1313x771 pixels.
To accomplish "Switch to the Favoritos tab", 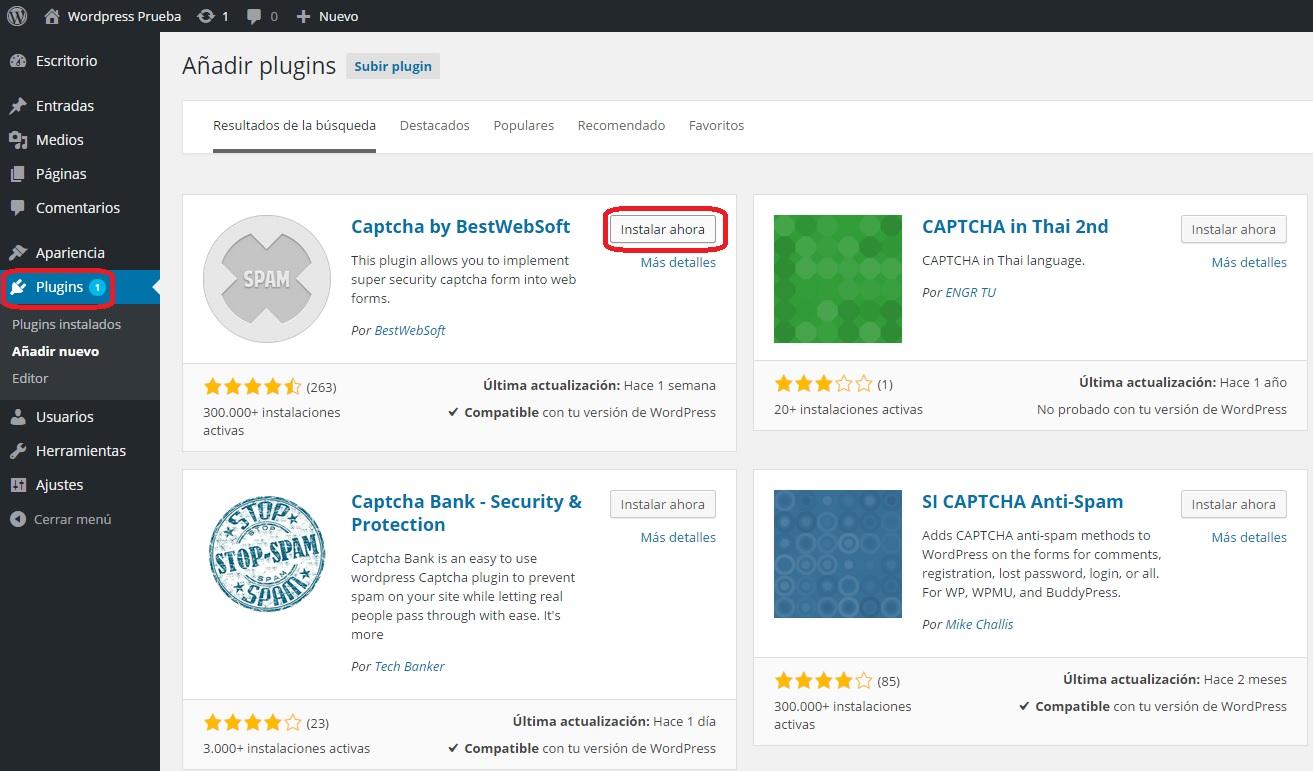I will [716, 126].
